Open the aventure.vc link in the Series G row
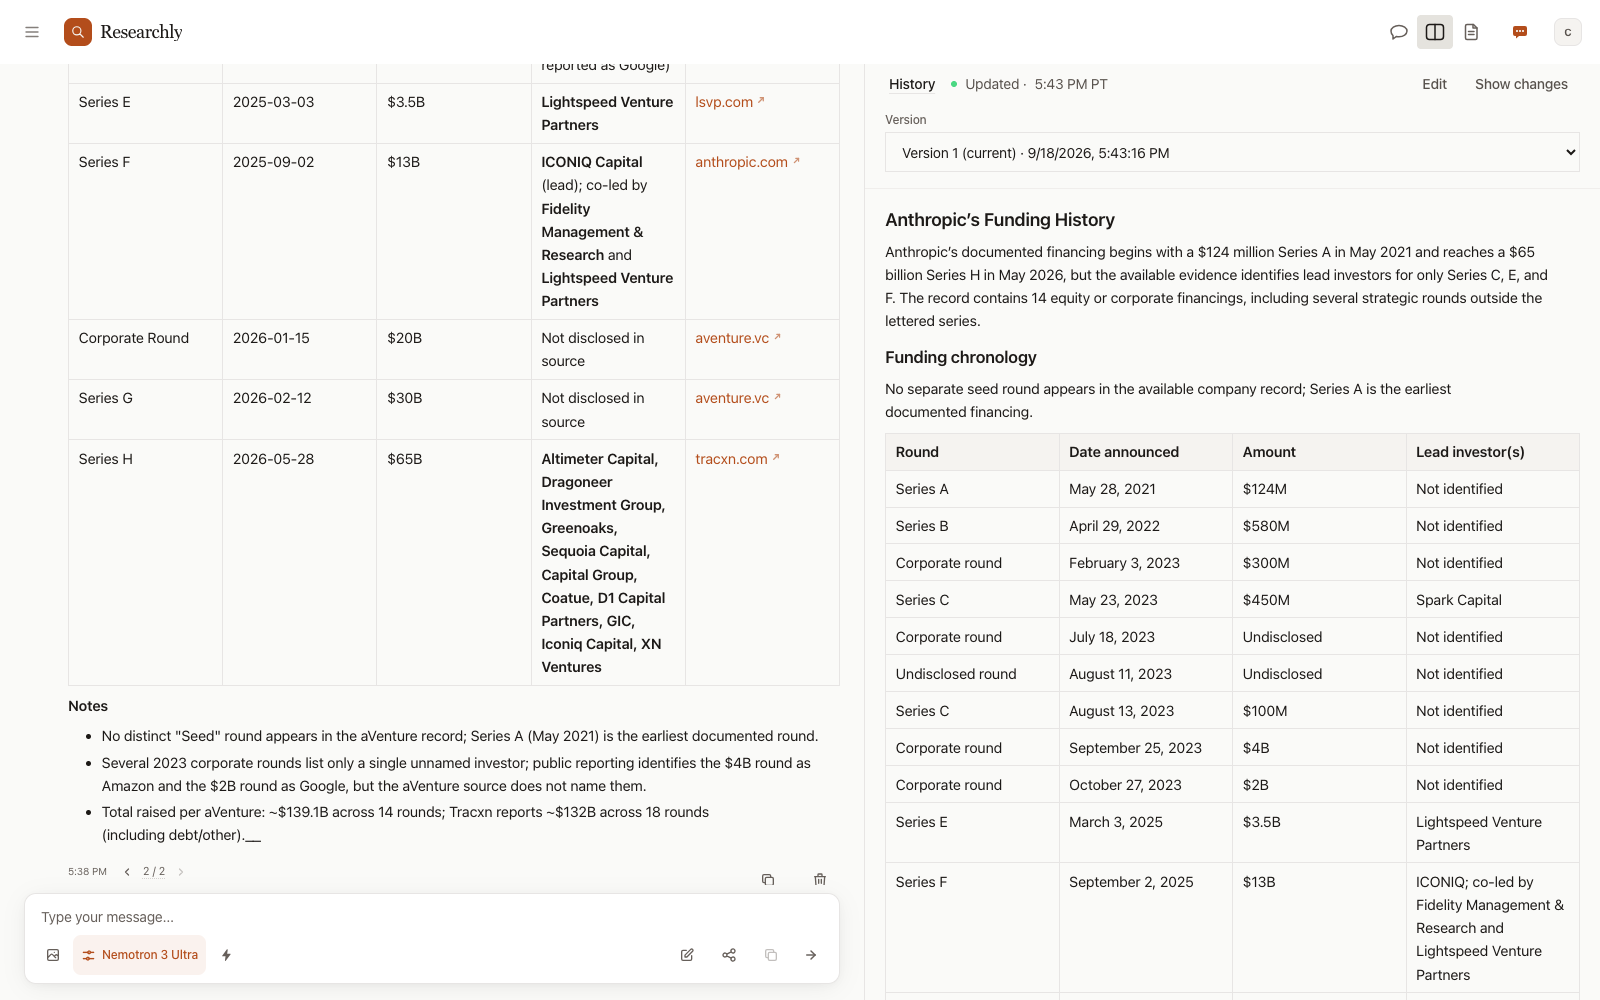The width and height of the screenshot is (1600, 1000). [x=738, y=398]
